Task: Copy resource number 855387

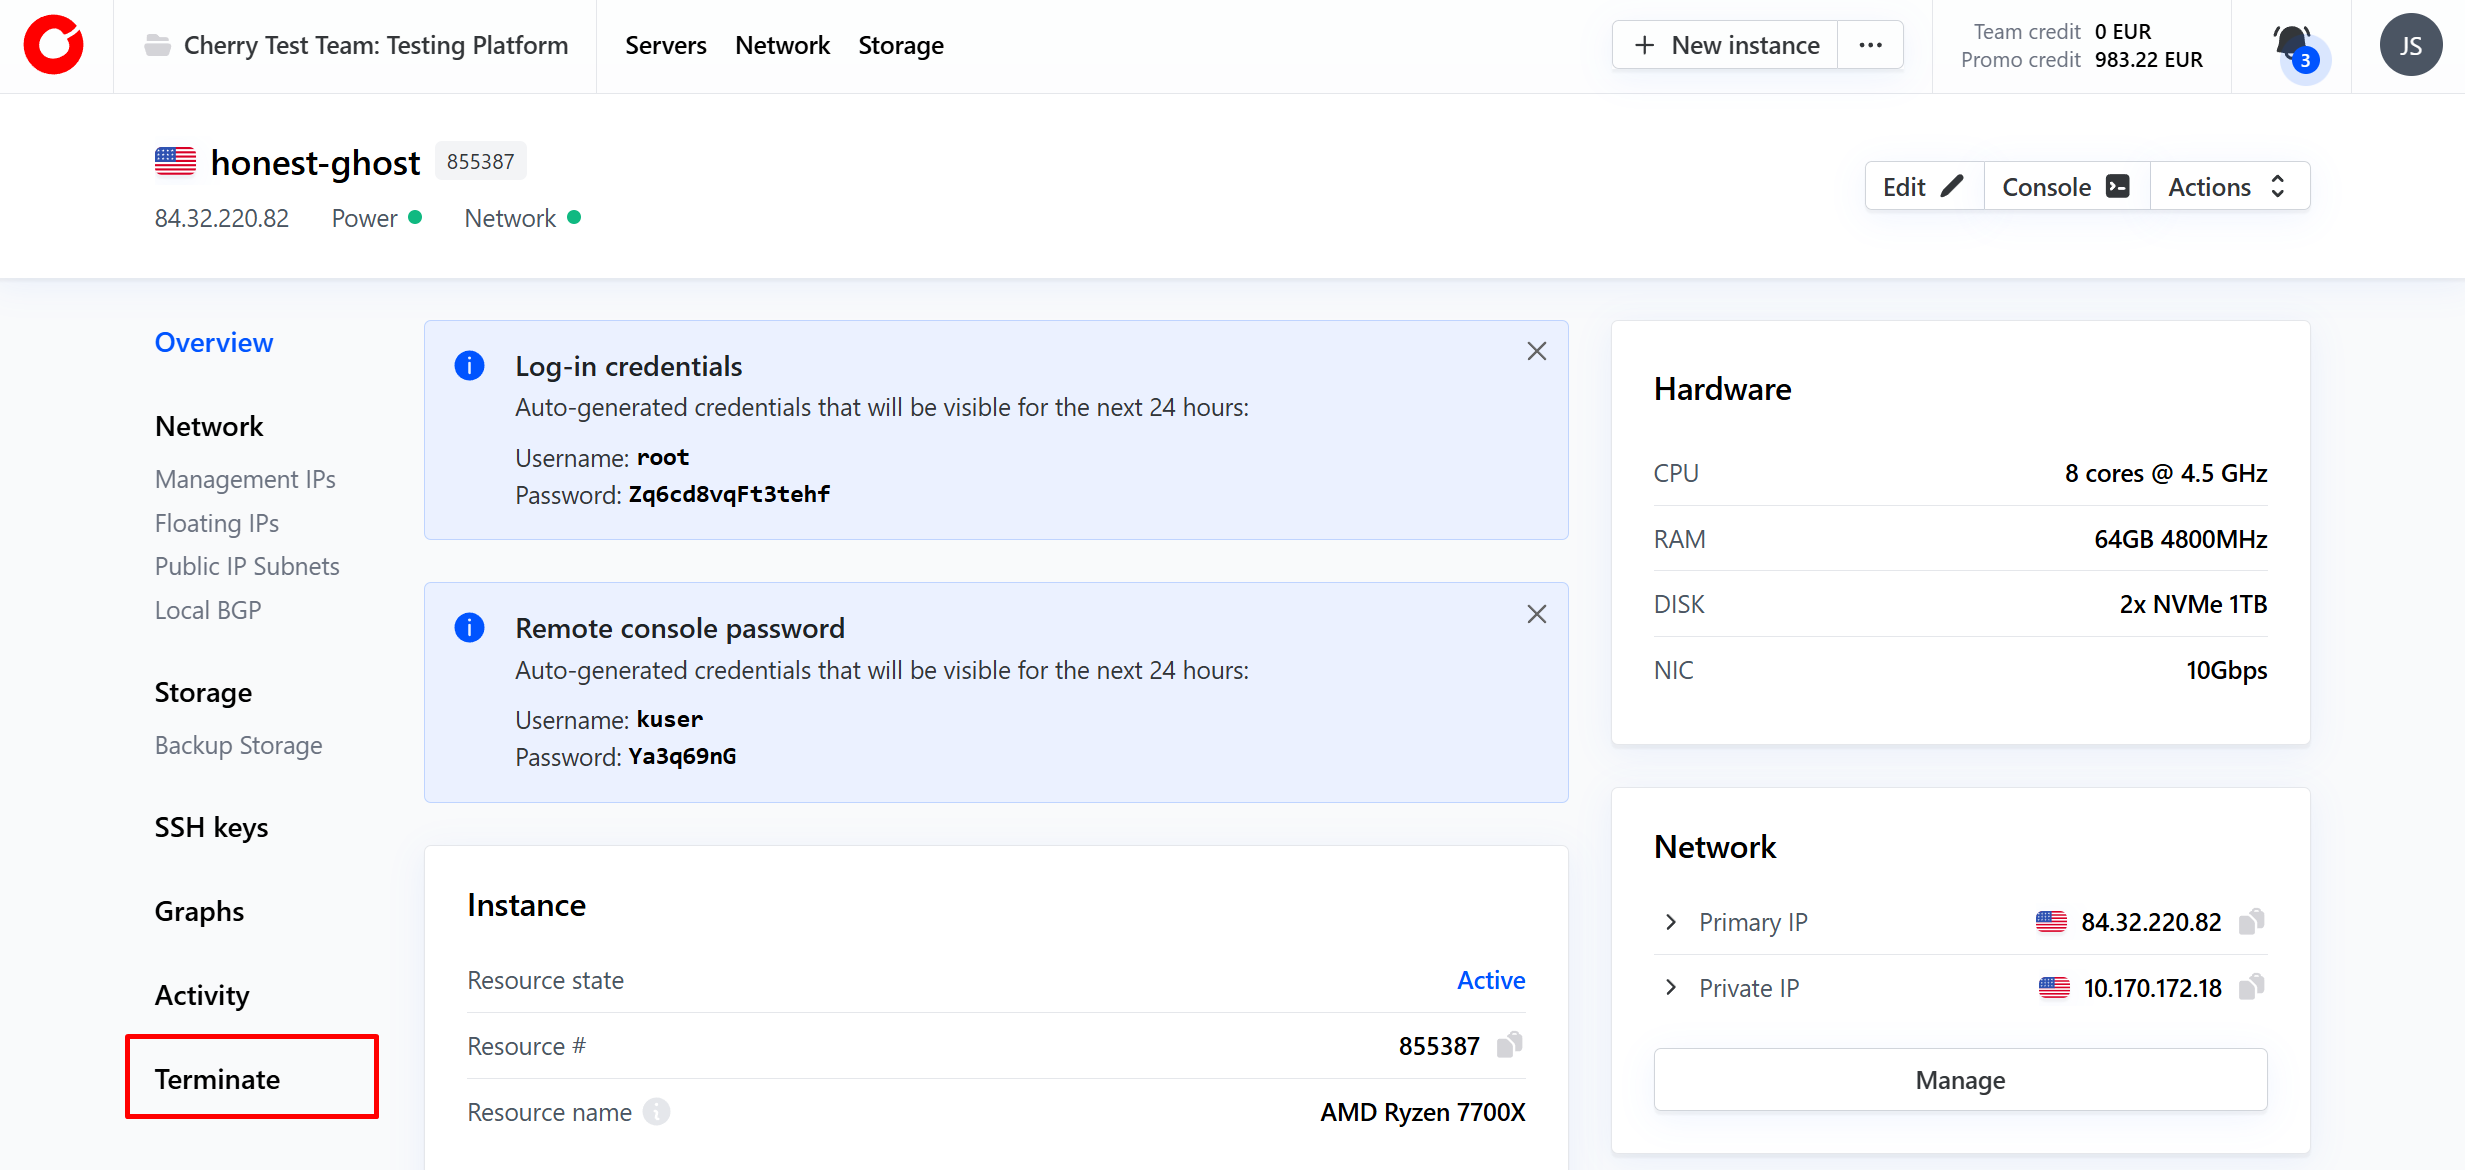Action: tap(1509, 1045)
